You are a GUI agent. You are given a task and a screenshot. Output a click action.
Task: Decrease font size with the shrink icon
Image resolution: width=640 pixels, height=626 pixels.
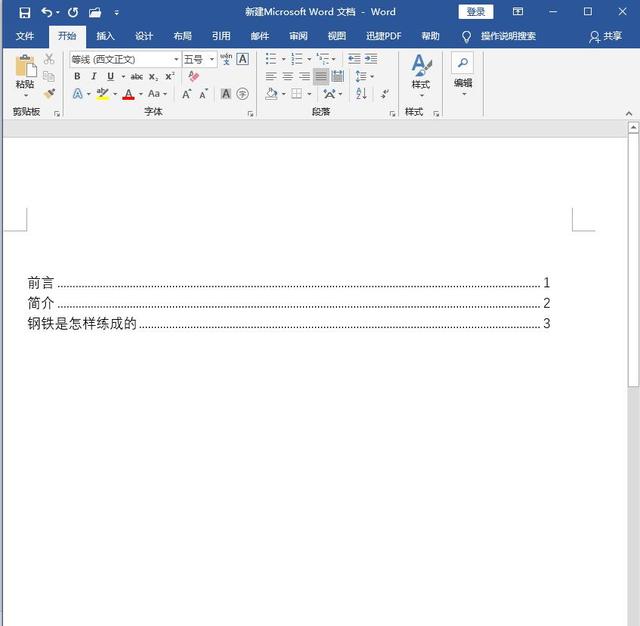click(203, 94)
